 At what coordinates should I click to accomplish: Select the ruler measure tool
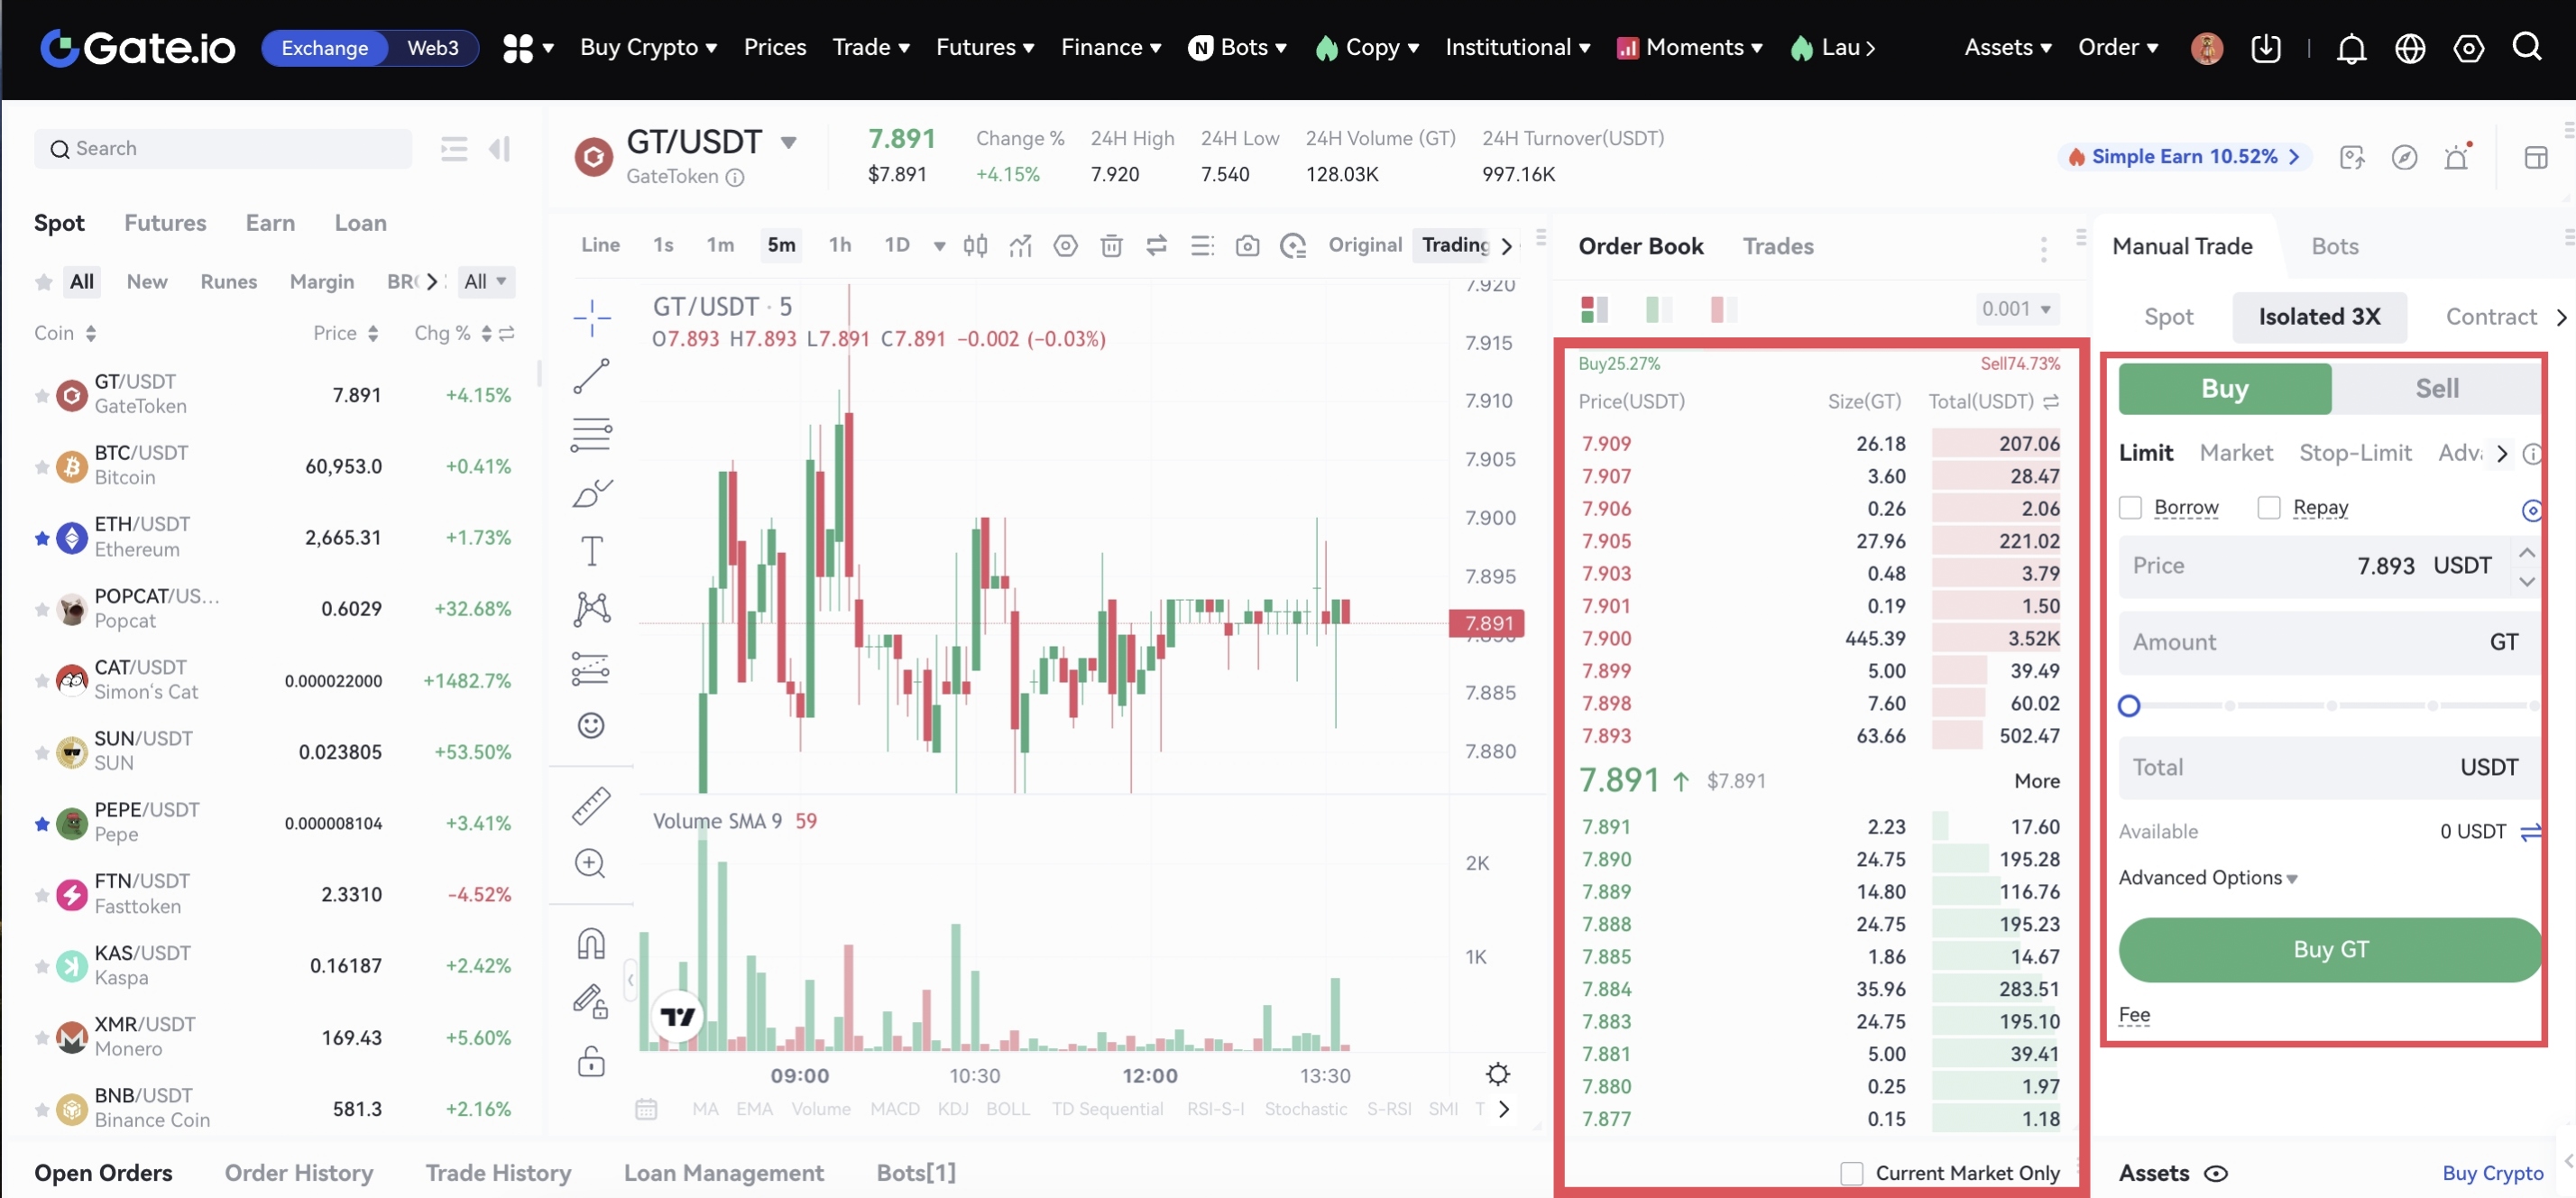(591, 806)
